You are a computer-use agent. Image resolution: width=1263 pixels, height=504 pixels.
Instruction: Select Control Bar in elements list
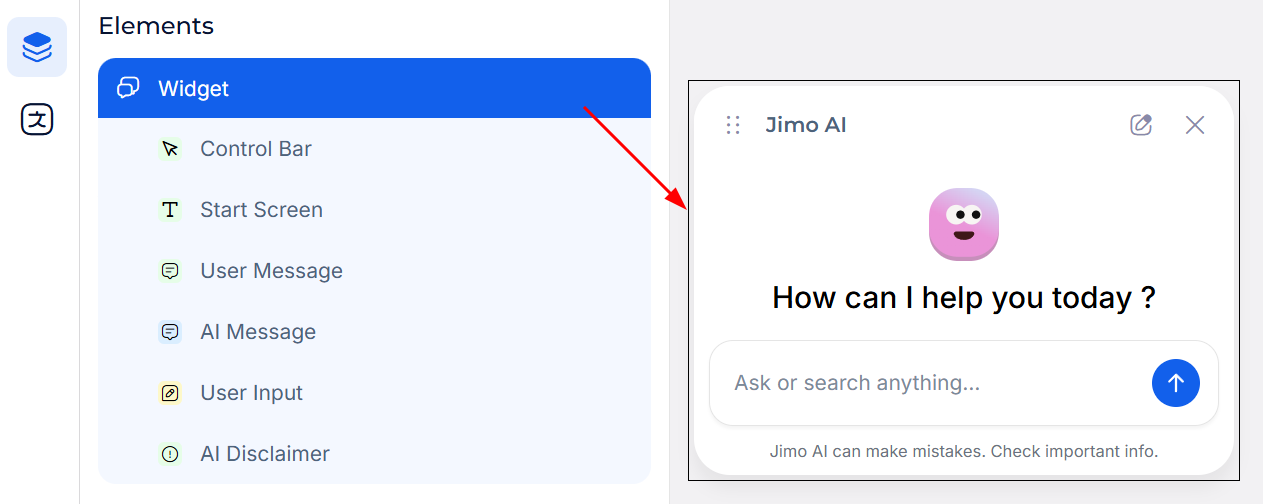[x=256, y=149]
